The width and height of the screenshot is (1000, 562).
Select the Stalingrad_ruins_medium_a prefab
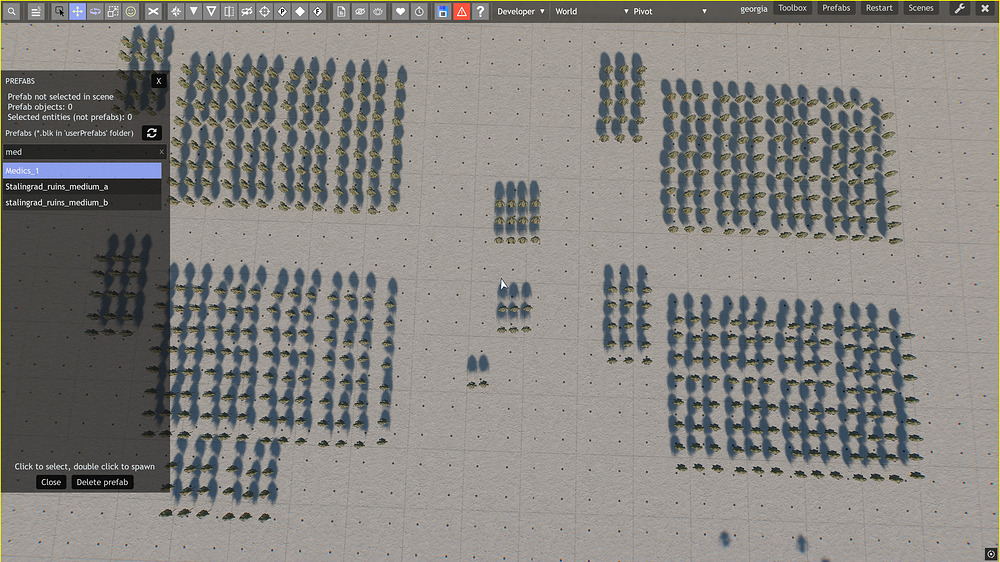pos(82,186)
